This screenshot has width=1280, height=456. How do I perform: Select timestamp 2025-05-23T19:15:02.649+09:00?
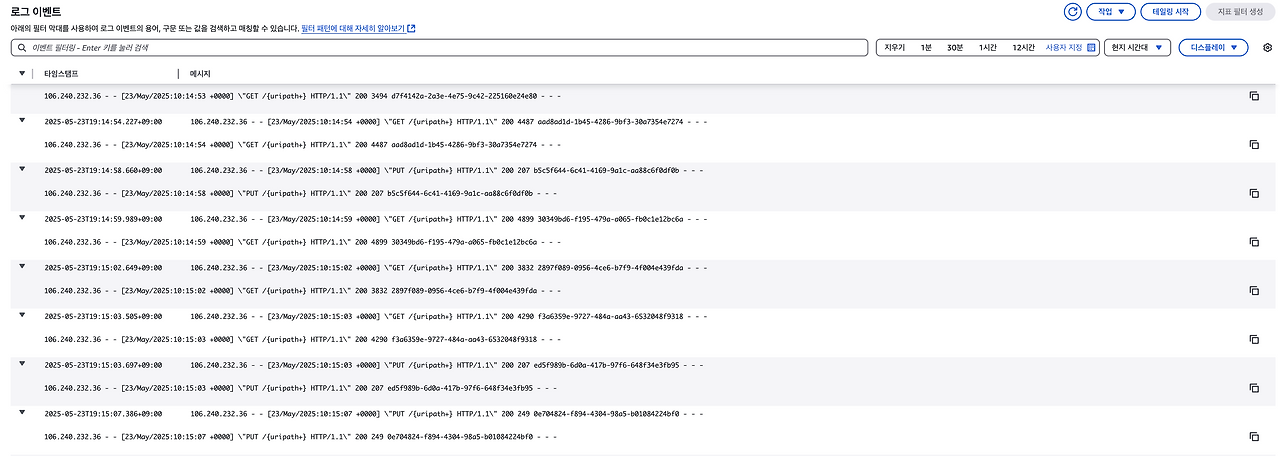pos(103,267)
